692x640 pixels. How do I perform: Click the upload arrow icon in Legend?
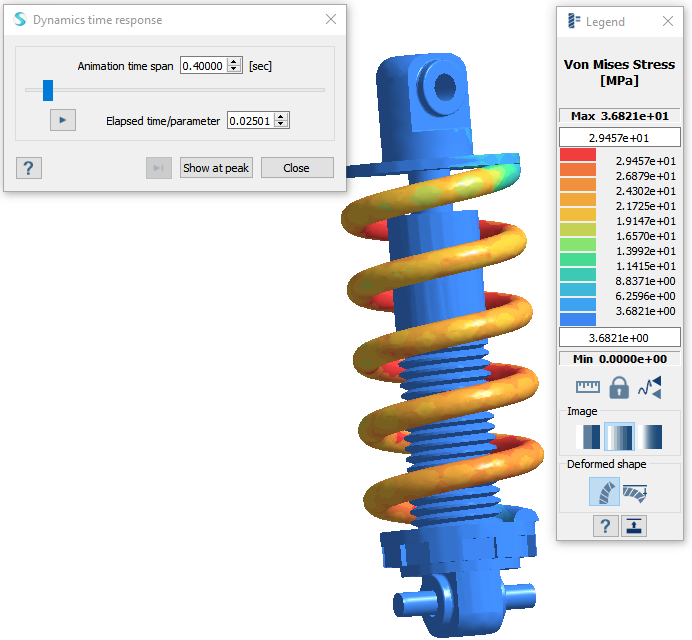633,526
